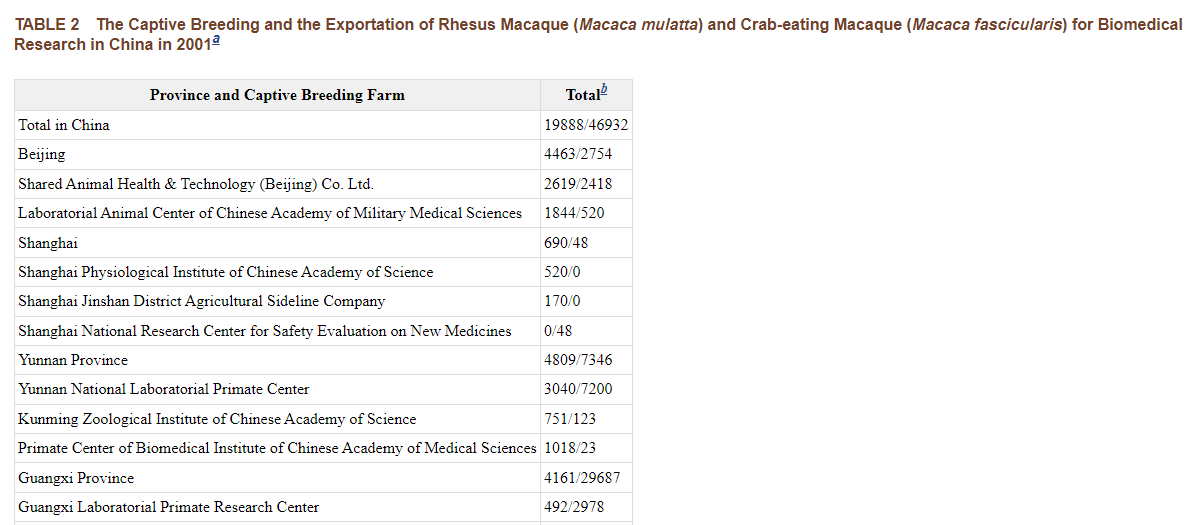1190x525 pixels.
Task: Click Guangxi Laboratorial Primate Research Center row
Action: pyautogui.click(x=169, y=507)
